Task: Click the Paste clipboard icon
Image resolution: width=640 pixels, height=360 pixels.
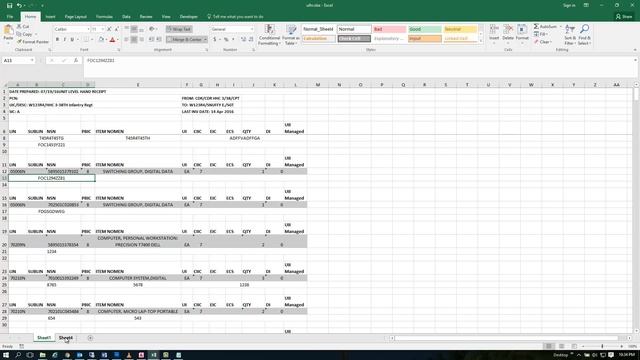Action: (x=8, y=30)
